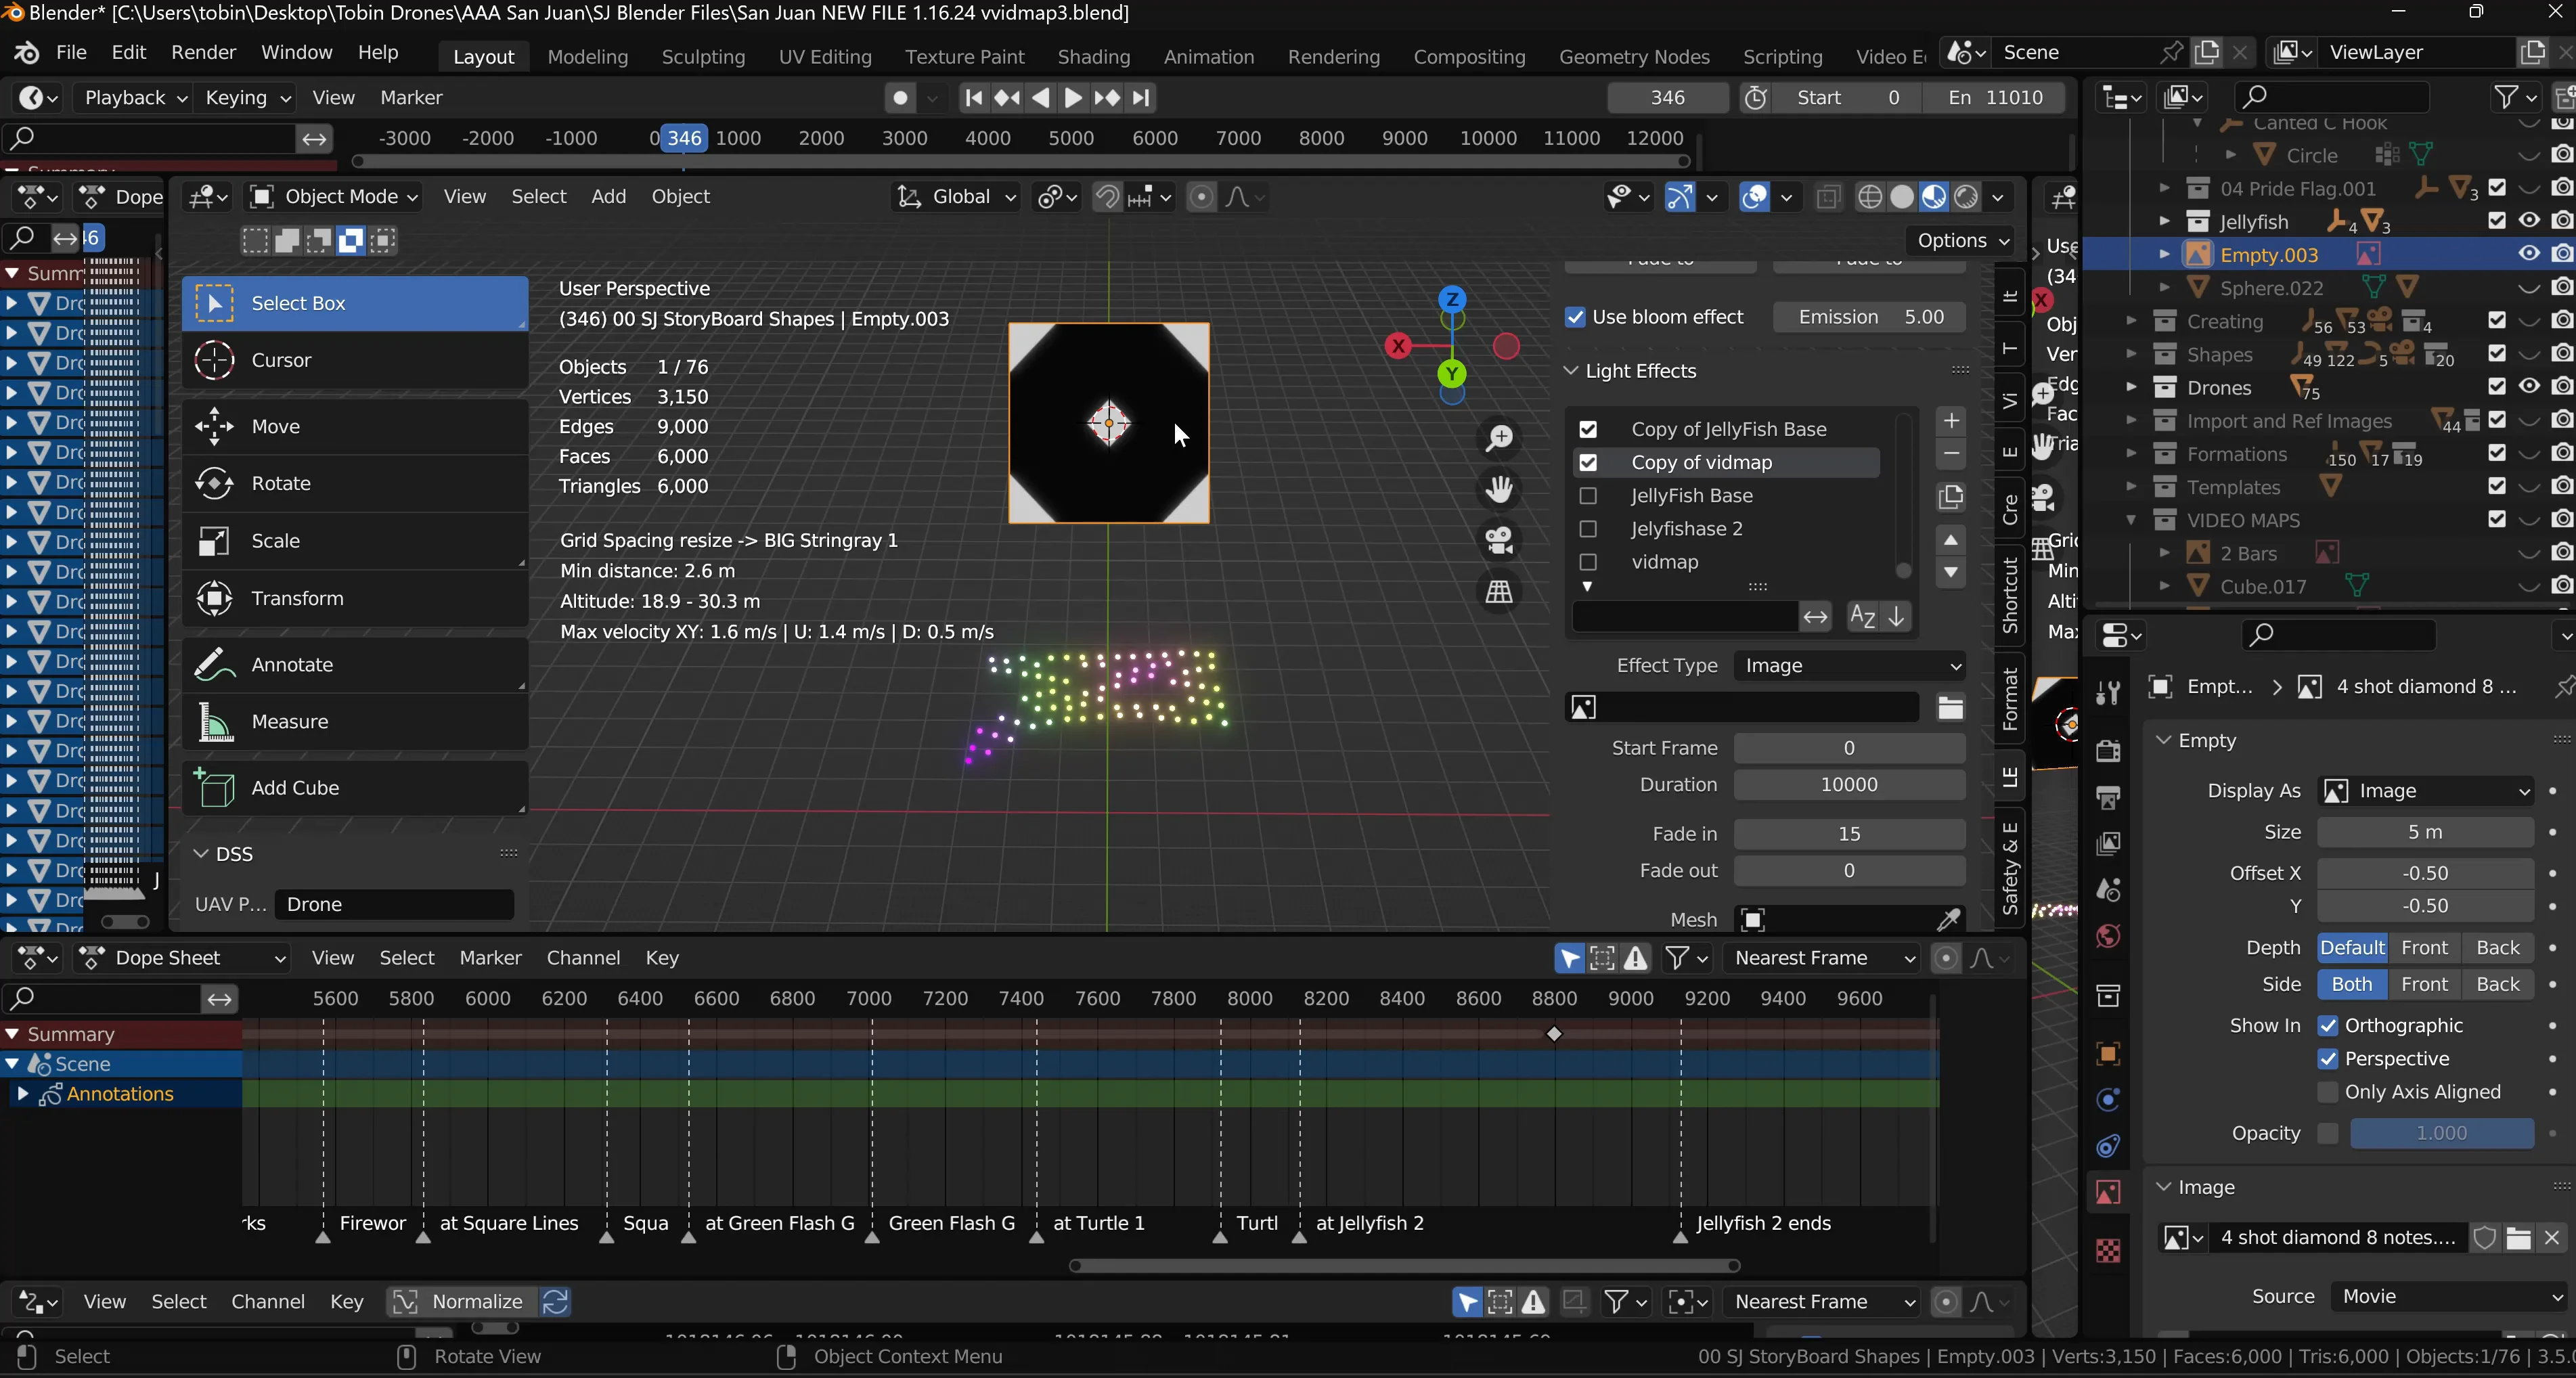
Task: Enable the JellyFish Base checkbox
Action: click(x=1588, y=495)
